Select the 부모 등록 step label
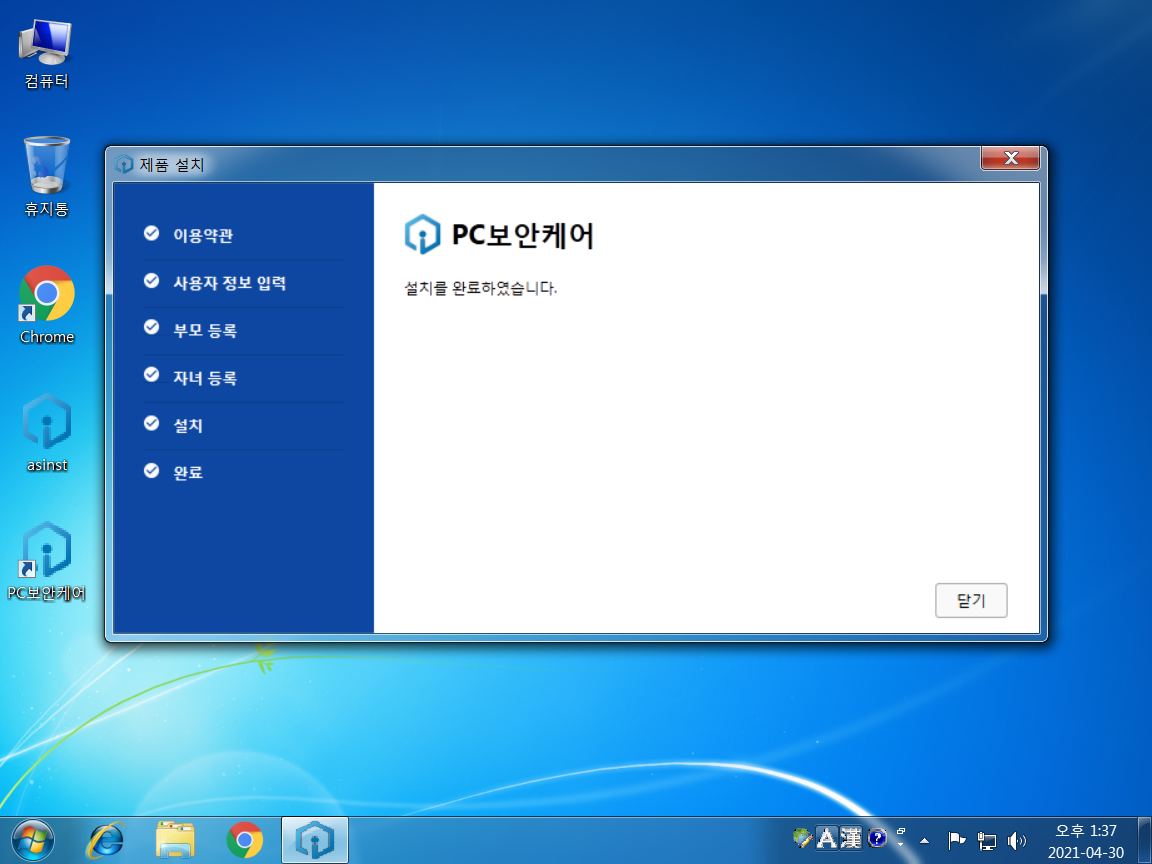Screen dimensions: 1152x864 [205, 331]
